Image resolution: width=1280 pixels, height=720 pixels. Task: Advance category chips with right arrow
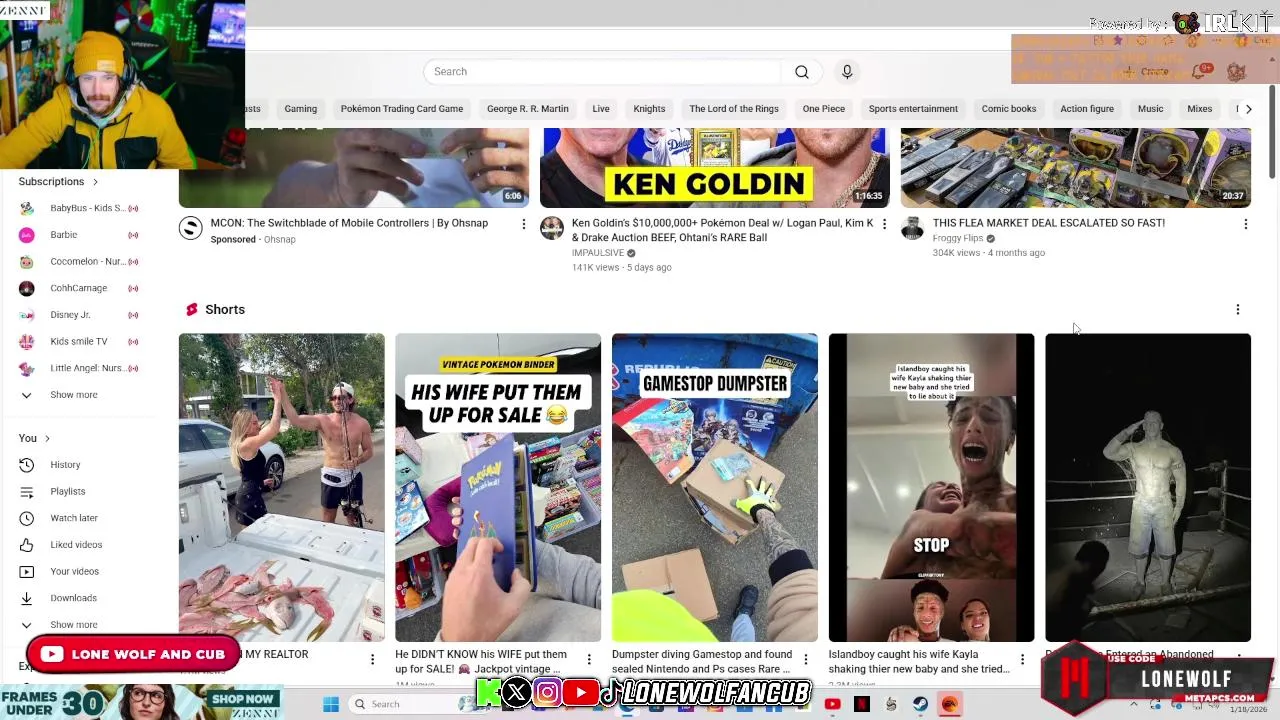coord(1248,109)
